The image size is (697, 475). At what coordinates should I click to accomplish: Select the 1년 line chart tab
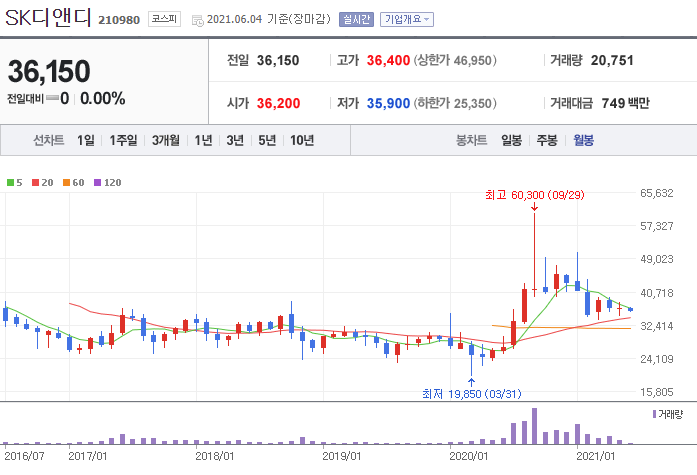203,140
